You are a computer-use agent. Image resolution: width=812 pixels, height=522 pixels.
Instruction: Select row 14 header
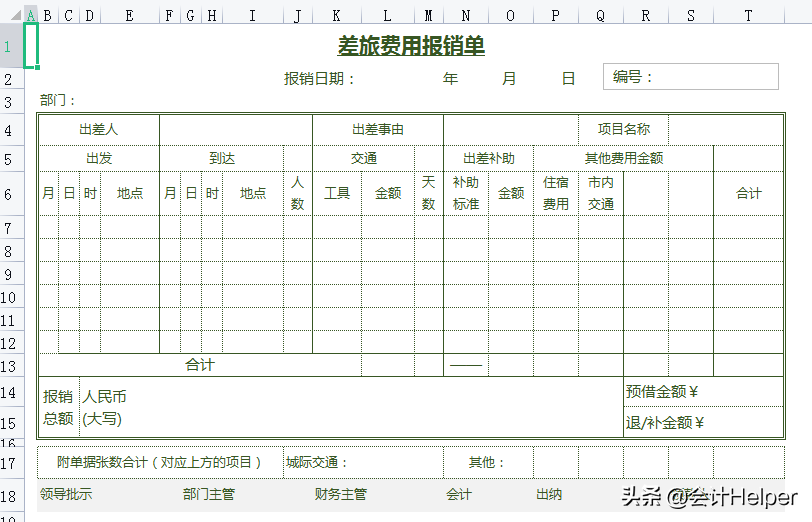(11, 392)
